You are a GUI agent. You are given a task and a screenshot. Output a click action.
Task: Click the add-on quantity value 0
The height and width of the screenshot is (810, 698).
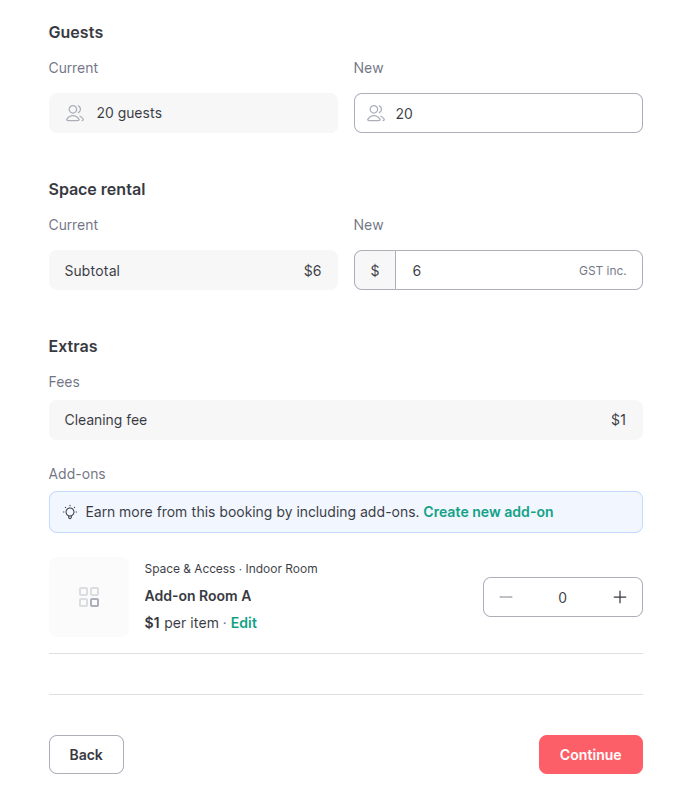point(563,598)
